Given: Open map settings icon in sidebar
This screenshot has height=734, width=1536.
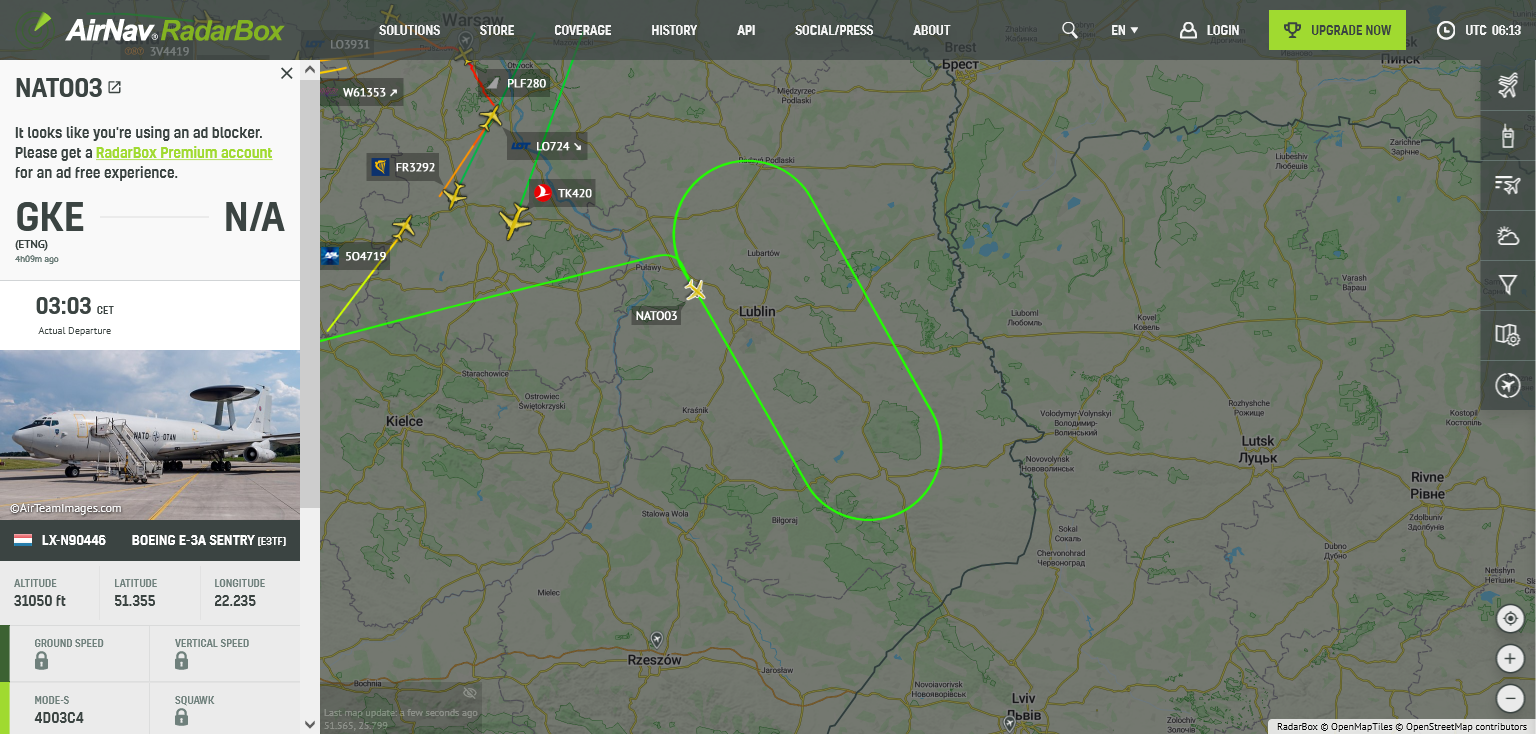Looking at the screenshot, I should click(1508, 335).
